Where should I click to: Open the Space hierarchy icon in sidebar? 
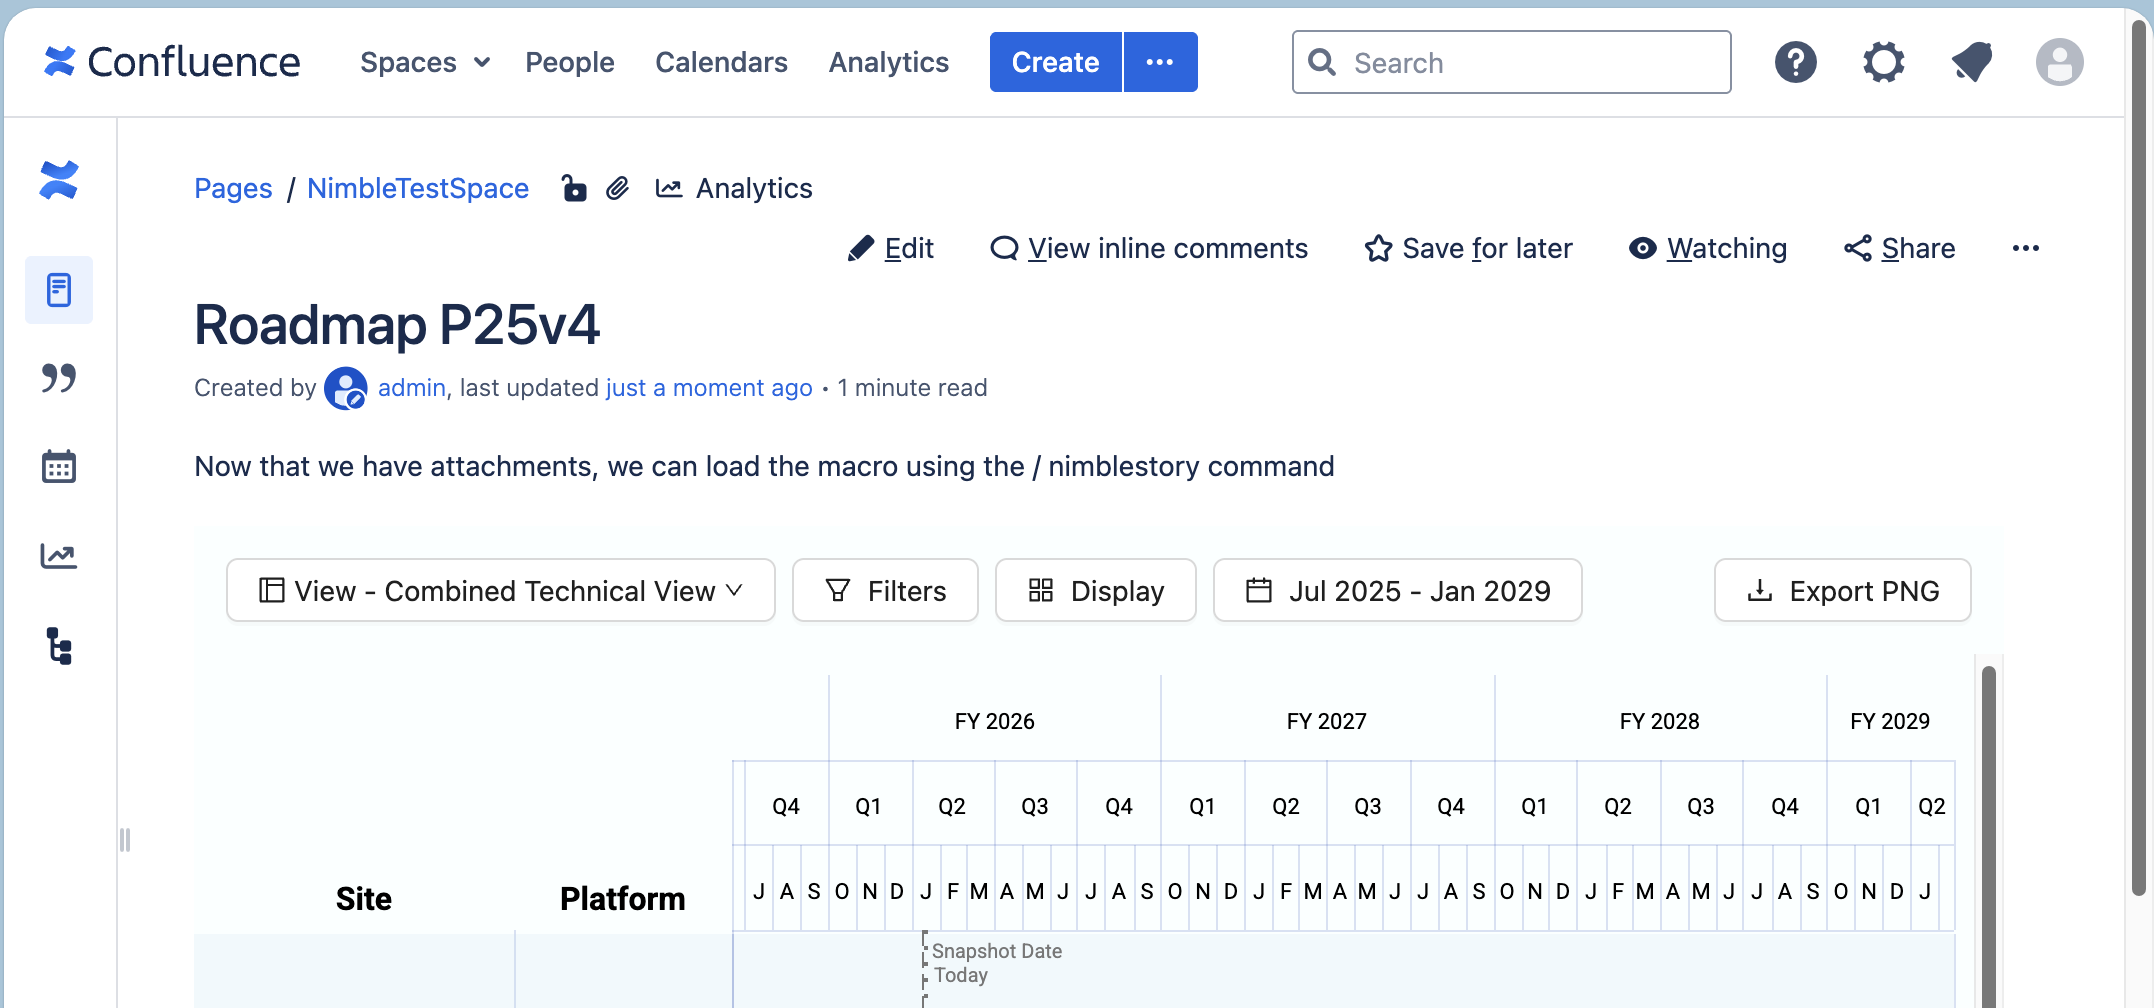tap(59, 647)
